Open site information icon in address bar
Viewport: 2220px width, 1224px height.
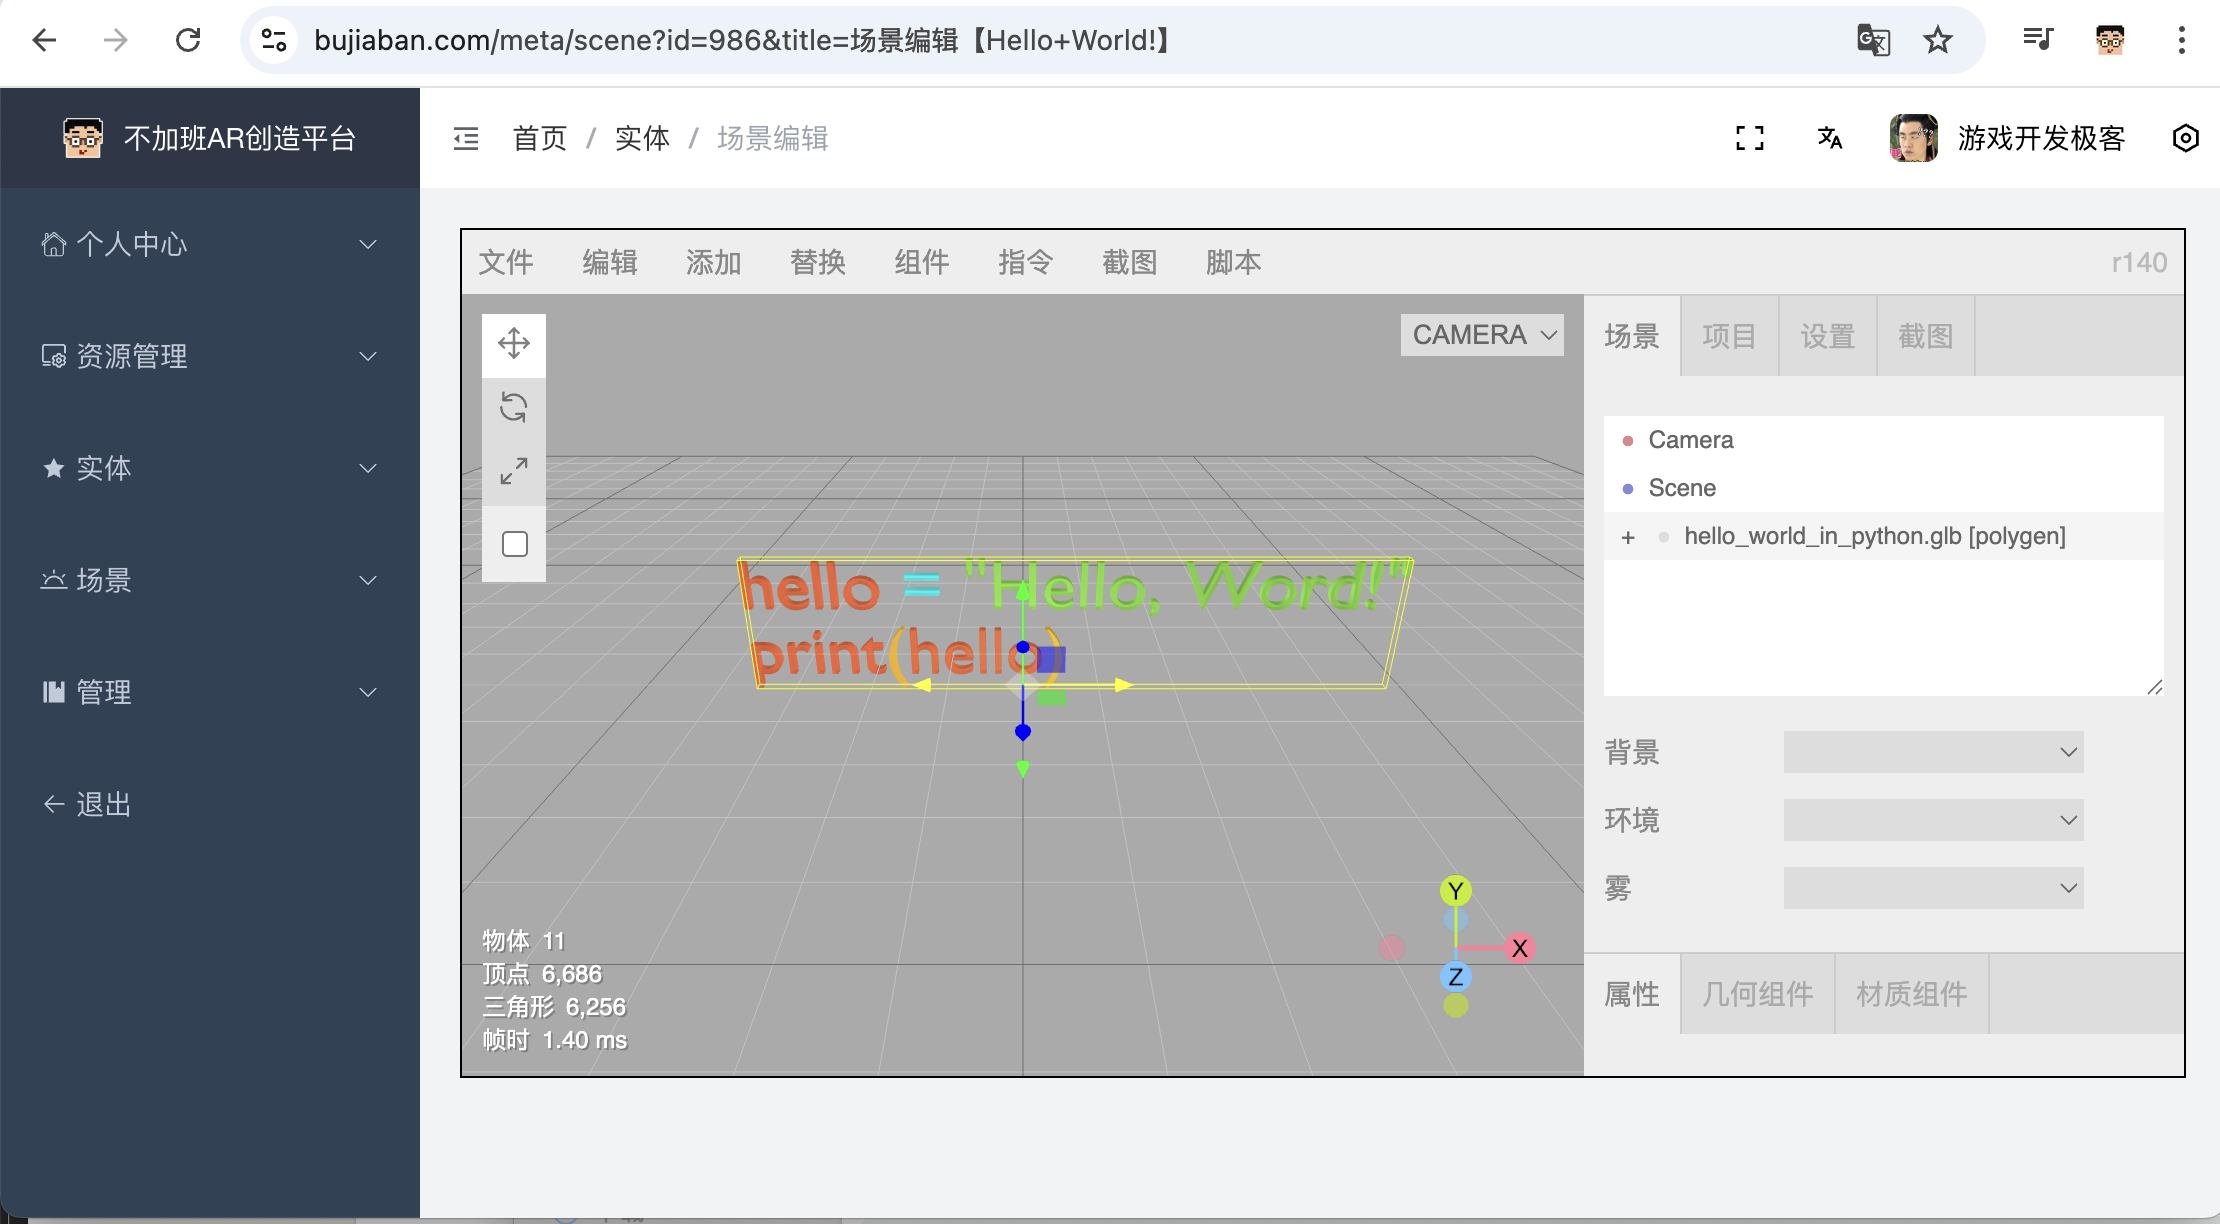[274, 40]
